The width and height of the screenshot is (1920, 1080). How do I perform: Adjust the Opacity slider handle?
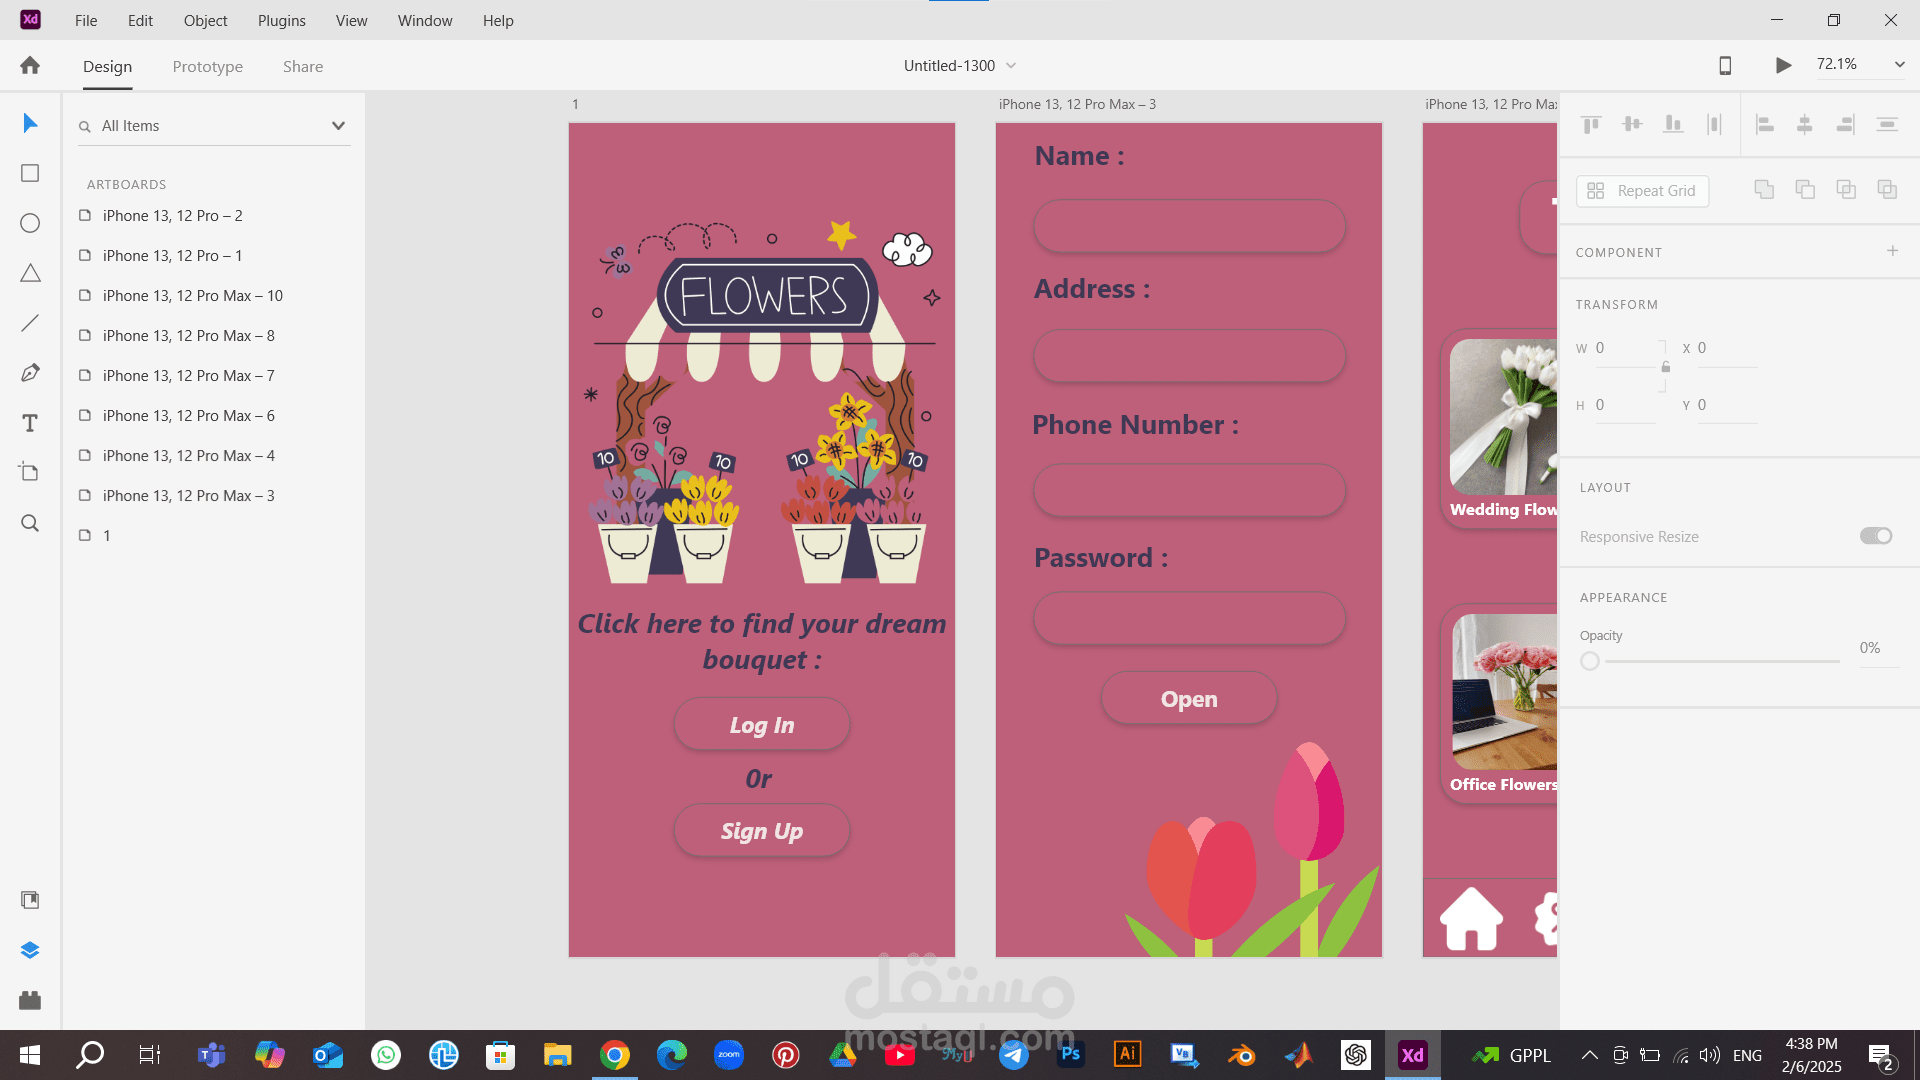tap(1590, 661)
